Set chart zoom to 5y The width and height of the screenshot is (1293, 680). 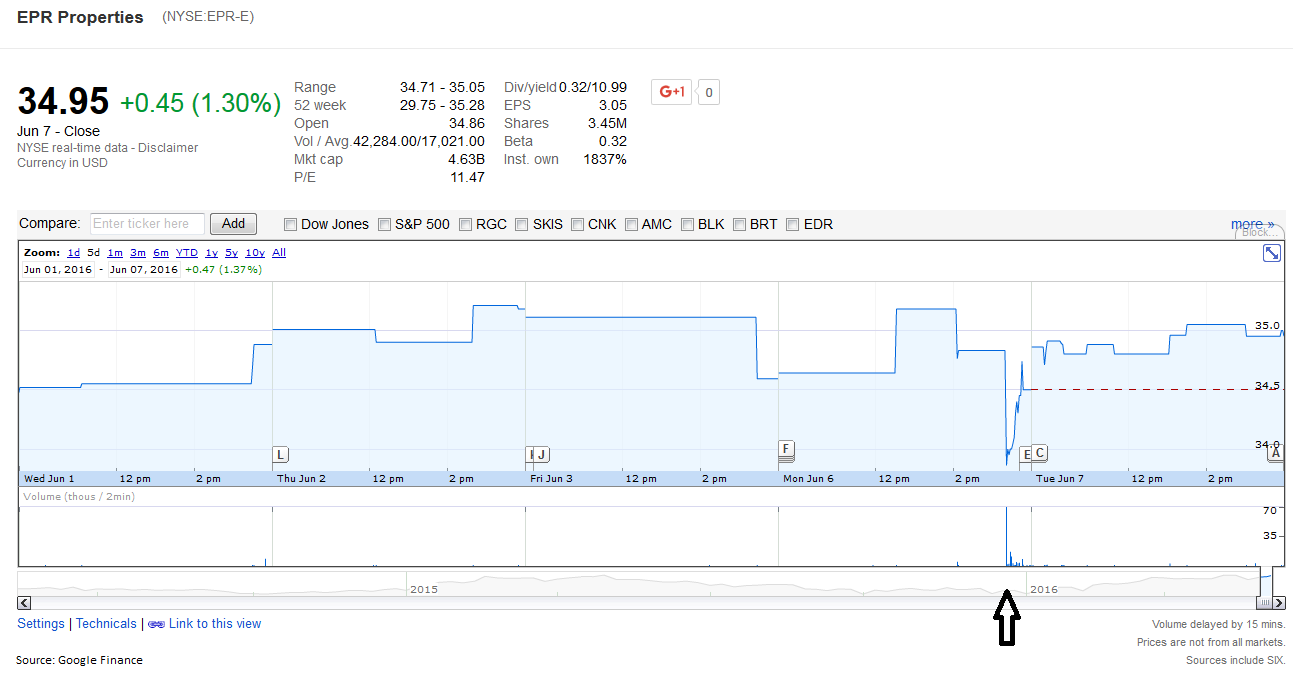coord(231,253)
